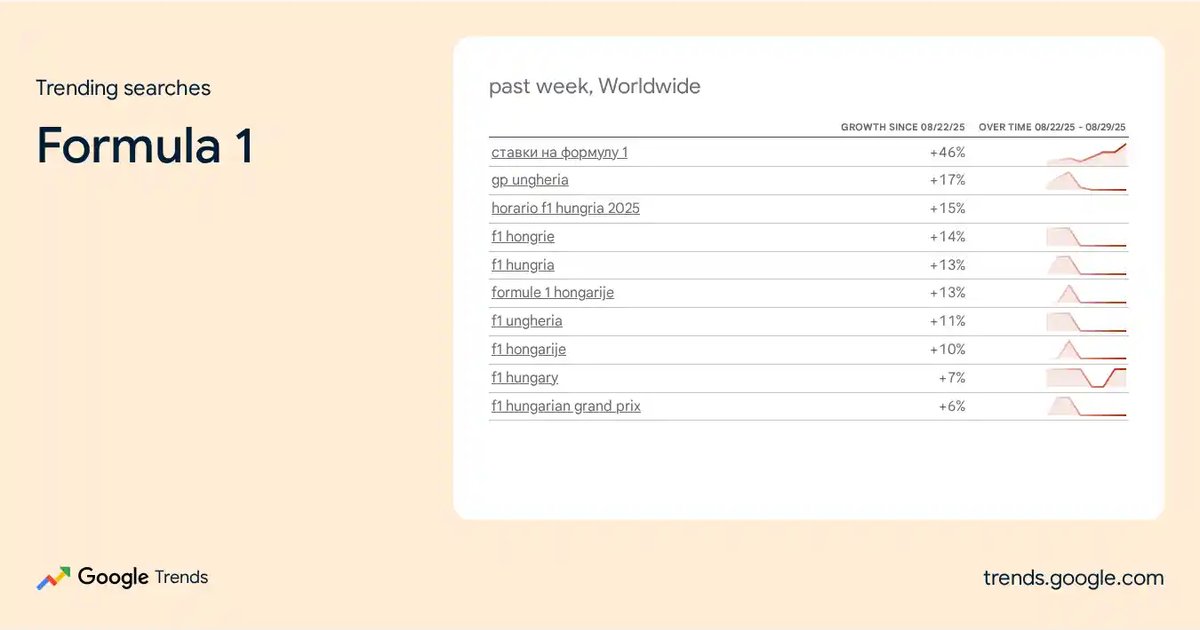Open the 'f1 hungary' search link
This screenshot has width=1200, height=630.
pyautogui.click(x=525, y=378)
